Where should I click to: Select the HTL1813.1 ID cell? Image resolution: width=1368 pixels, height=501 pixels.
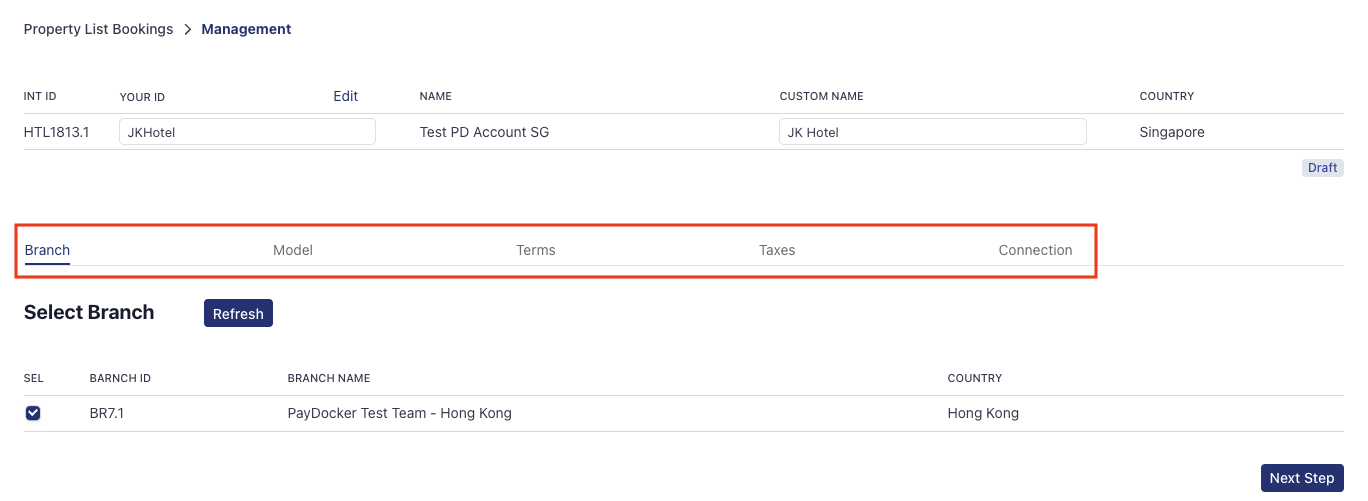(56, 132)
